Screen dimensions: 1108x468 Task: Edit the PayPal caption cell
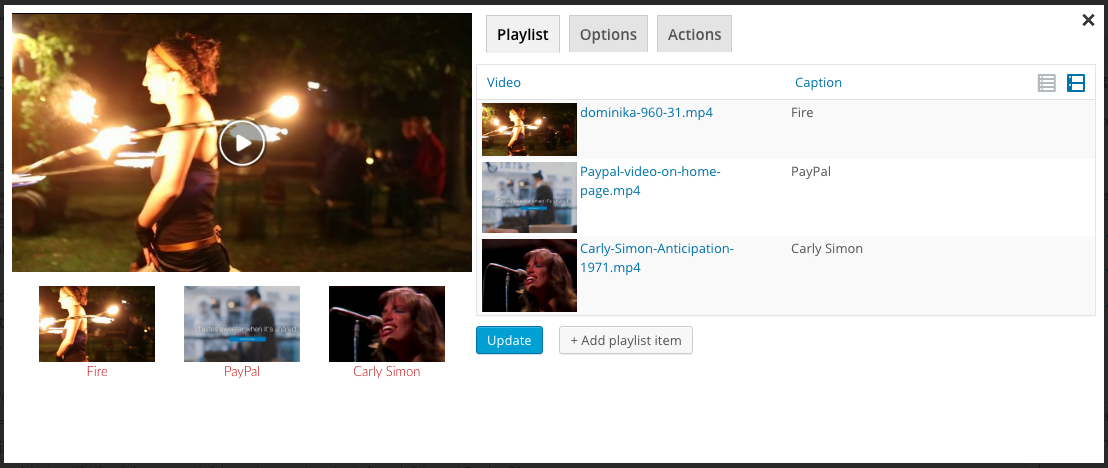pos(811,171)
